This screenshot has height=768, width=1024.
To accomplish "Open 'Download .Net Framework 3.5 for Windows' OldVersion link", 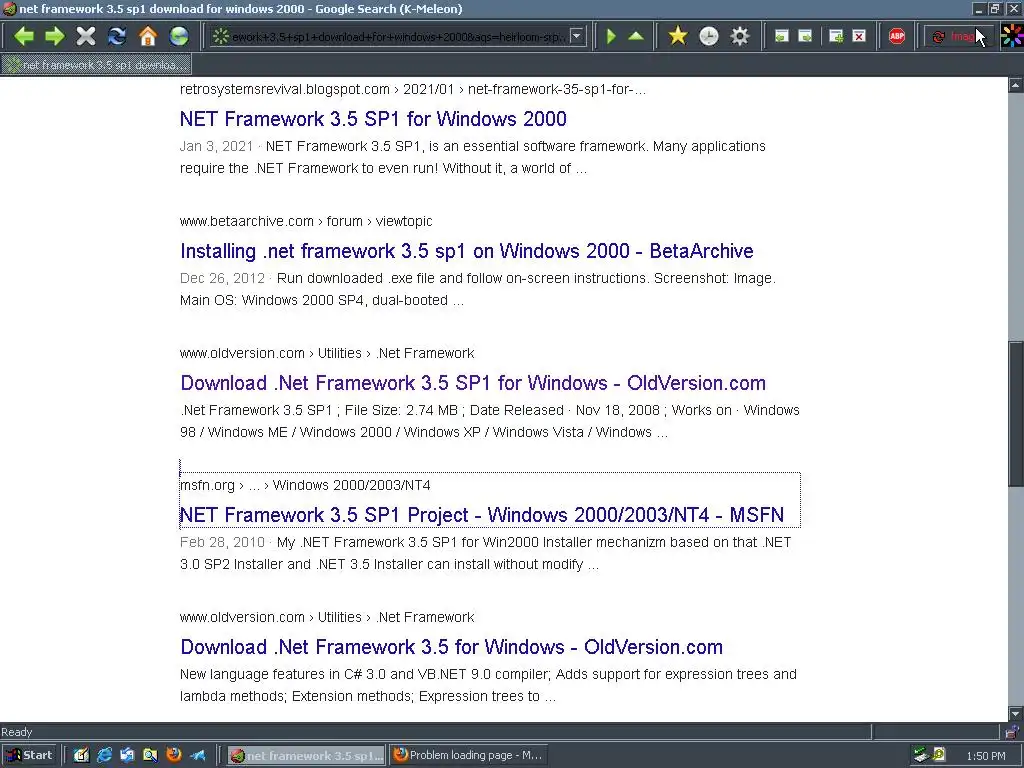I will click(x=451, y=647).
